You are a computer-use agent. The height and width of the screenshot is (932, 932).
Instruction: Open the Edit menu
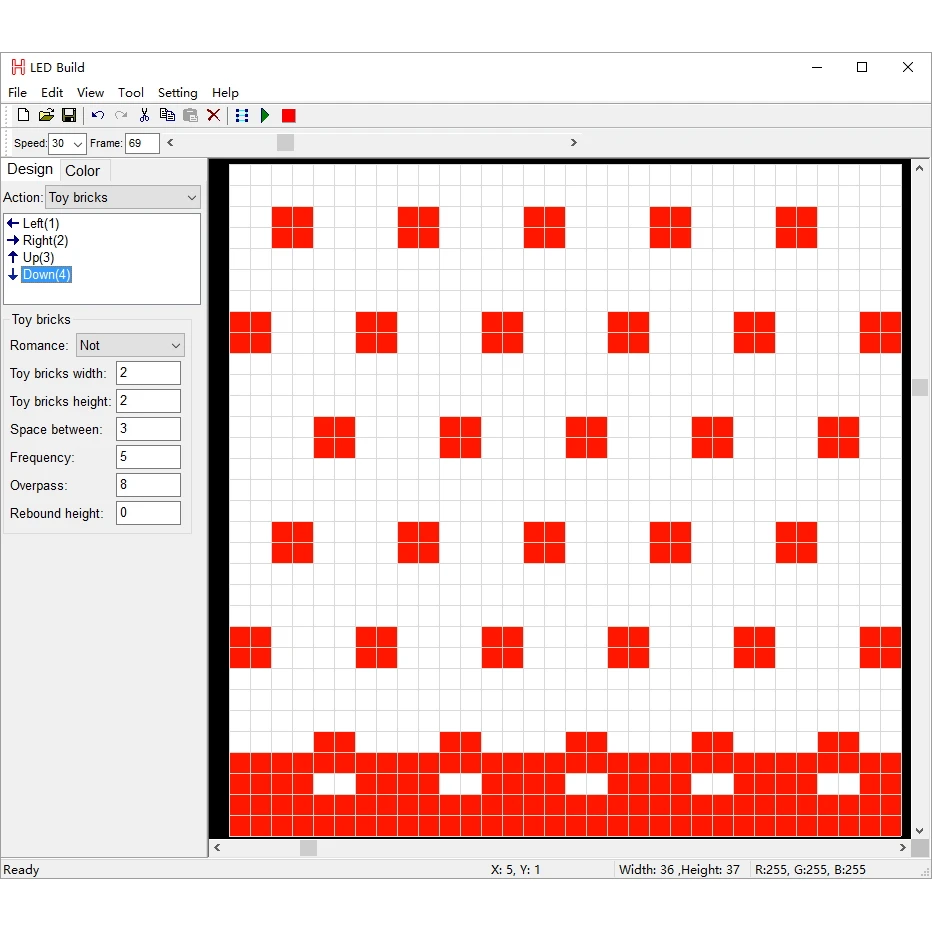coord(52,93)
